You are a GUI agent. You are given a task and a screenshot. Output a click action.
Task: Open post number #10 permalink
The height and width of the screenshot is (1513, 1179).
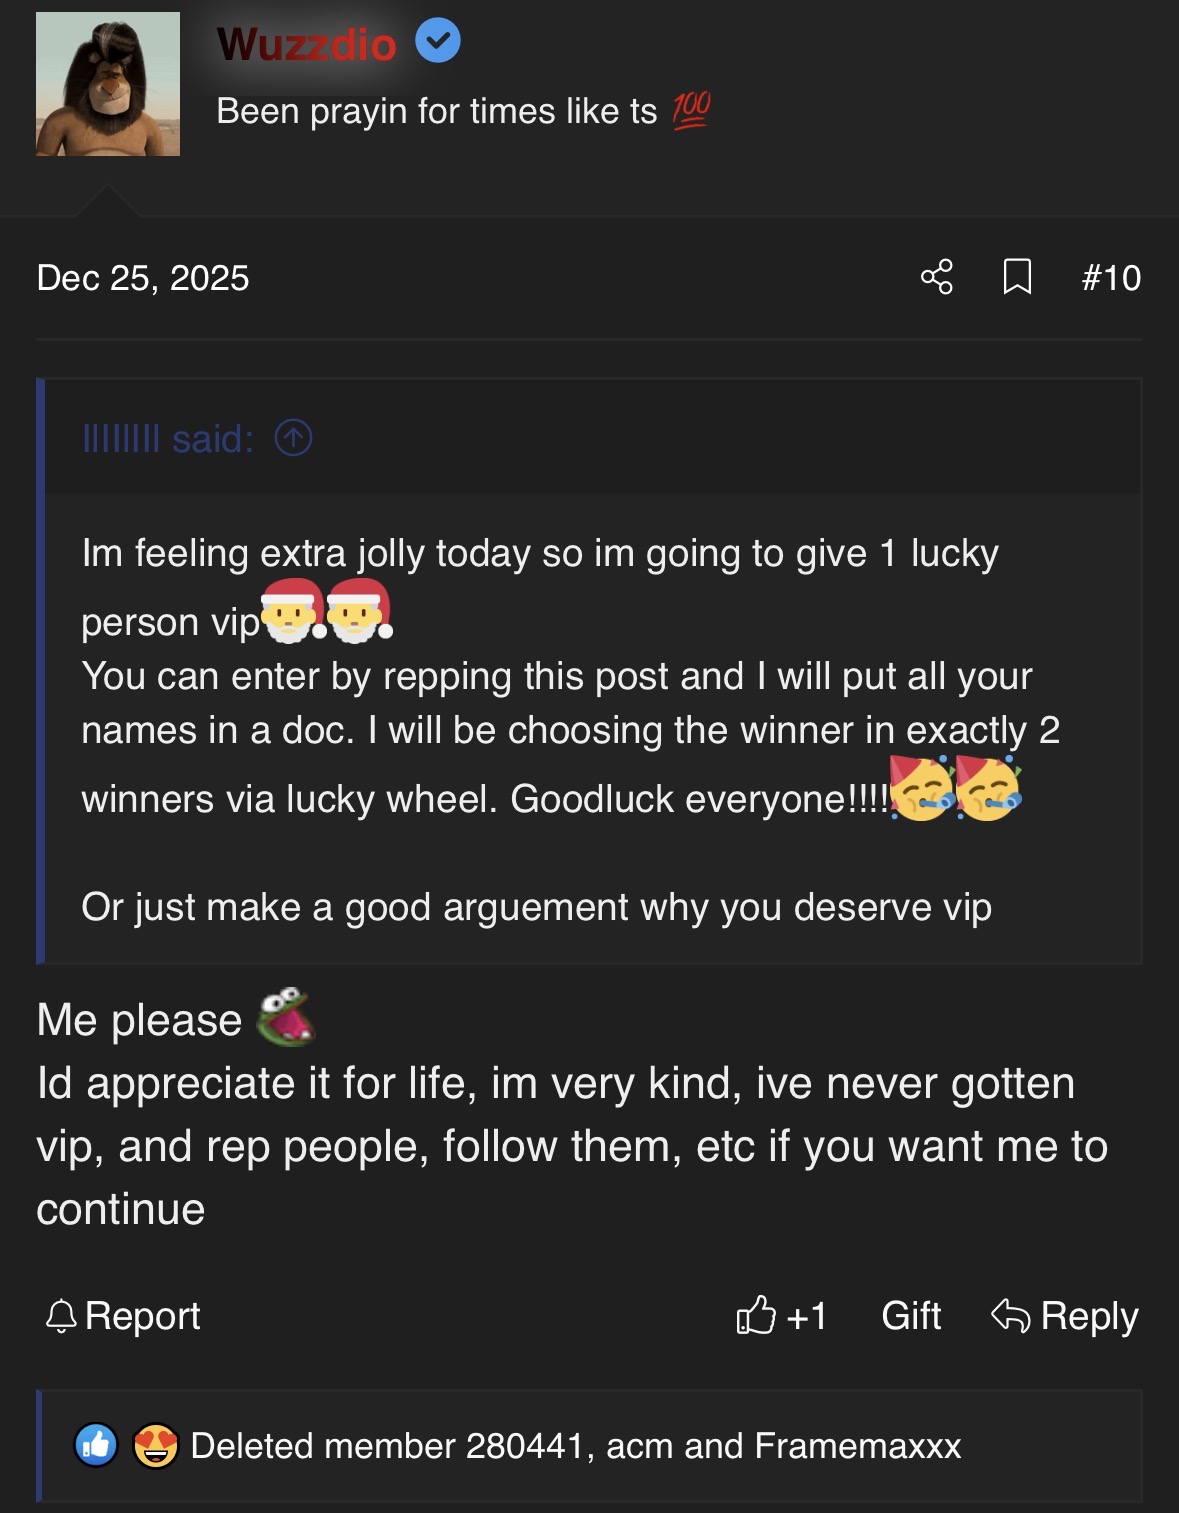(x=1111, y=278)
